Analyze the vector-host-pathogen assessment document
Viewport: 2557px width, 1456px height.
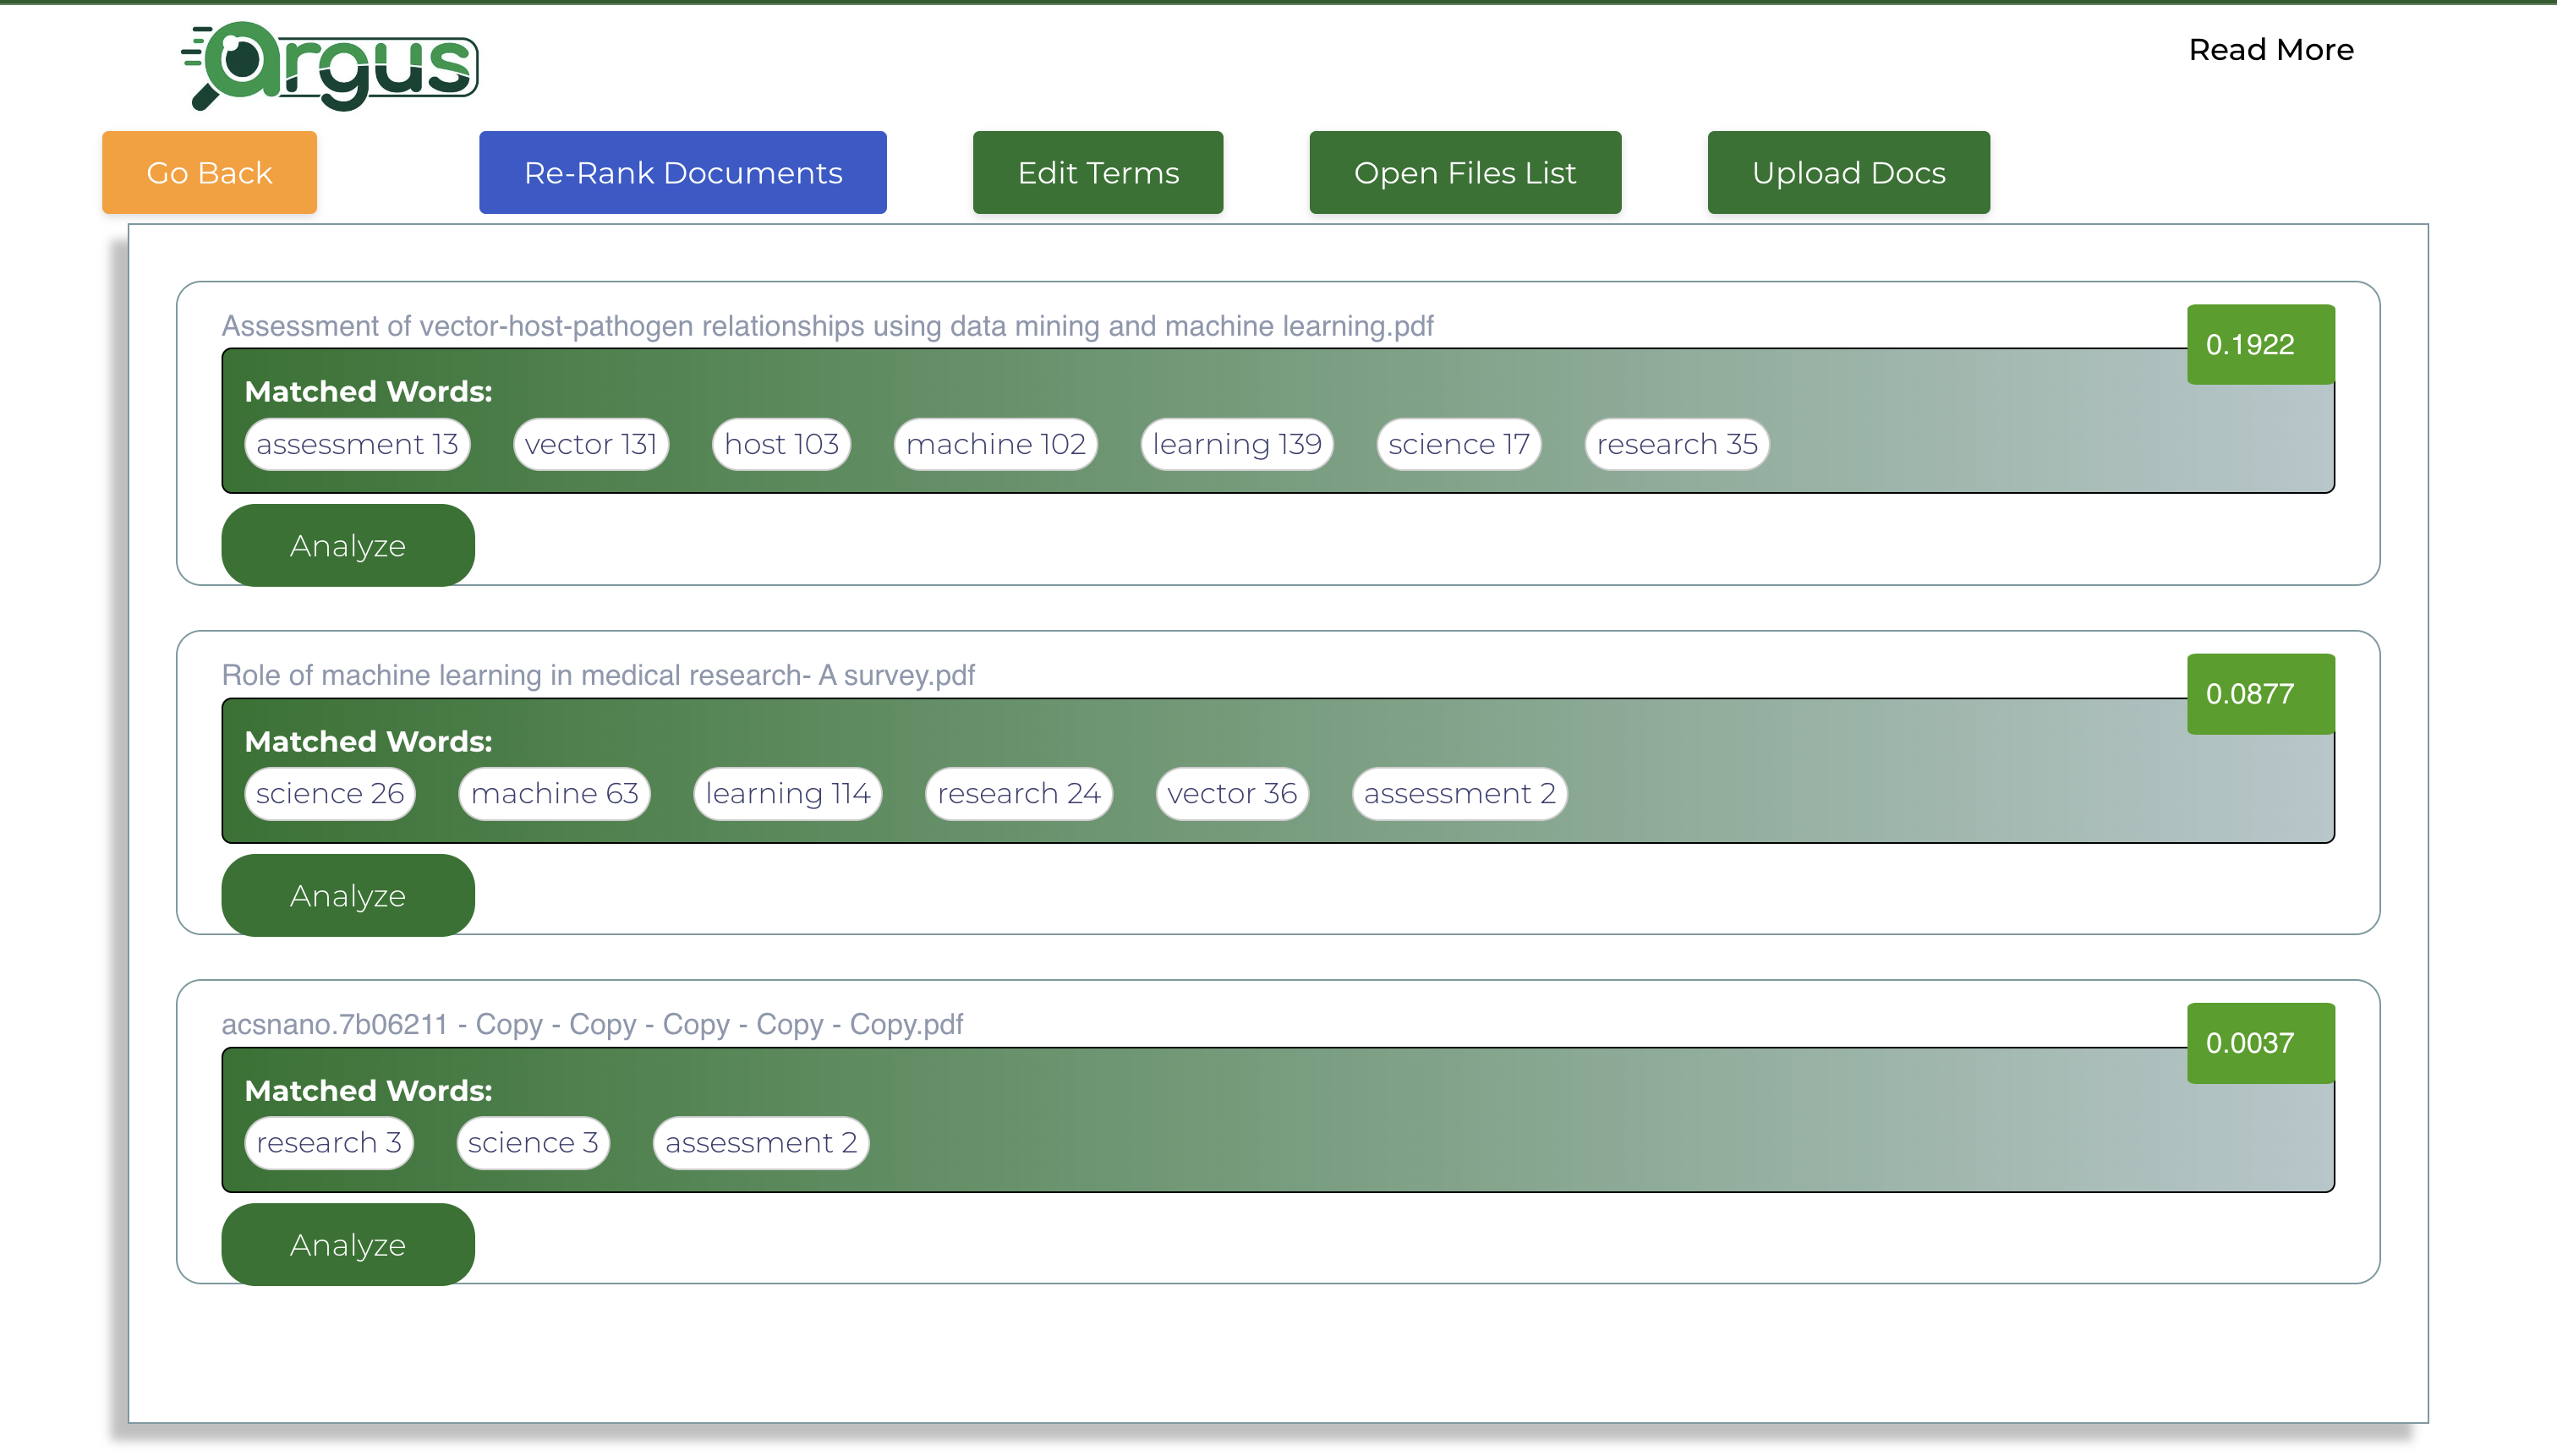(x=348, y=546)
